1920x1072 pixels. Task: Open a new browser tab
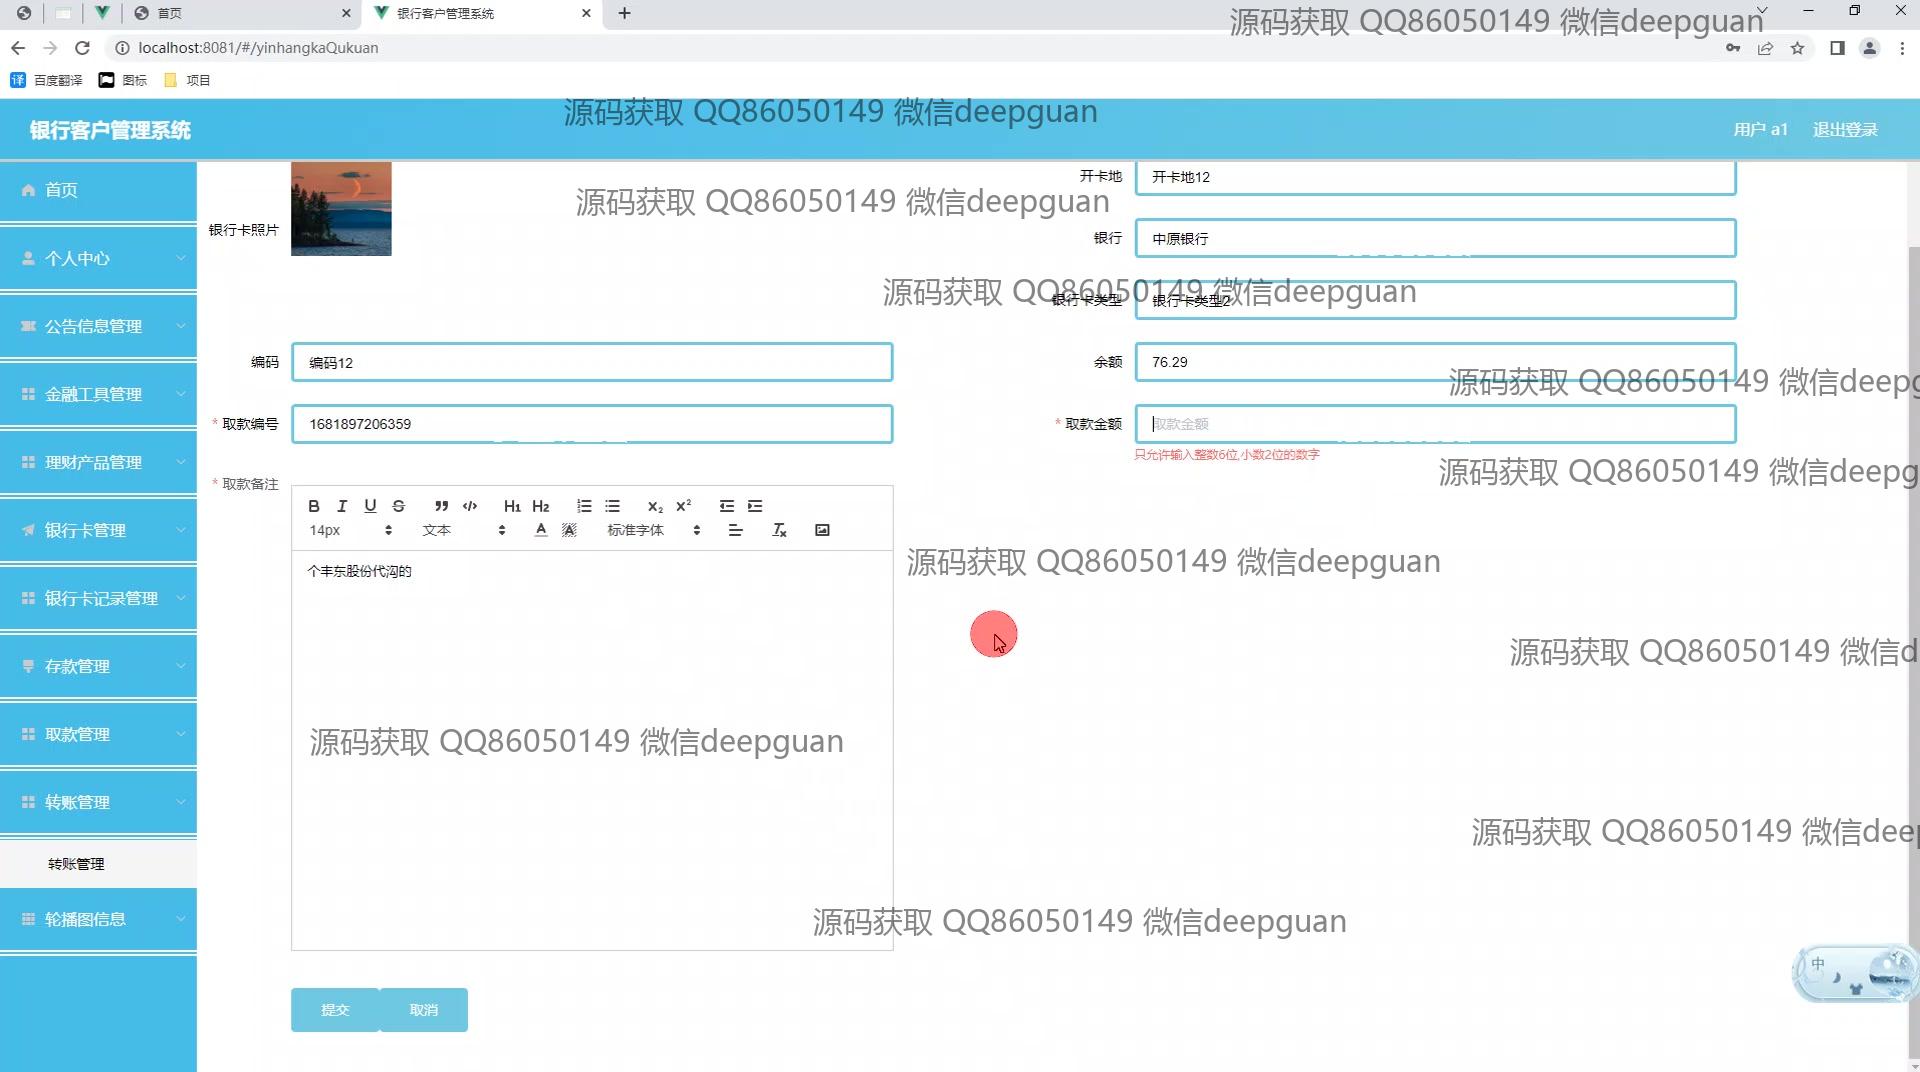[x=625, y=13]
